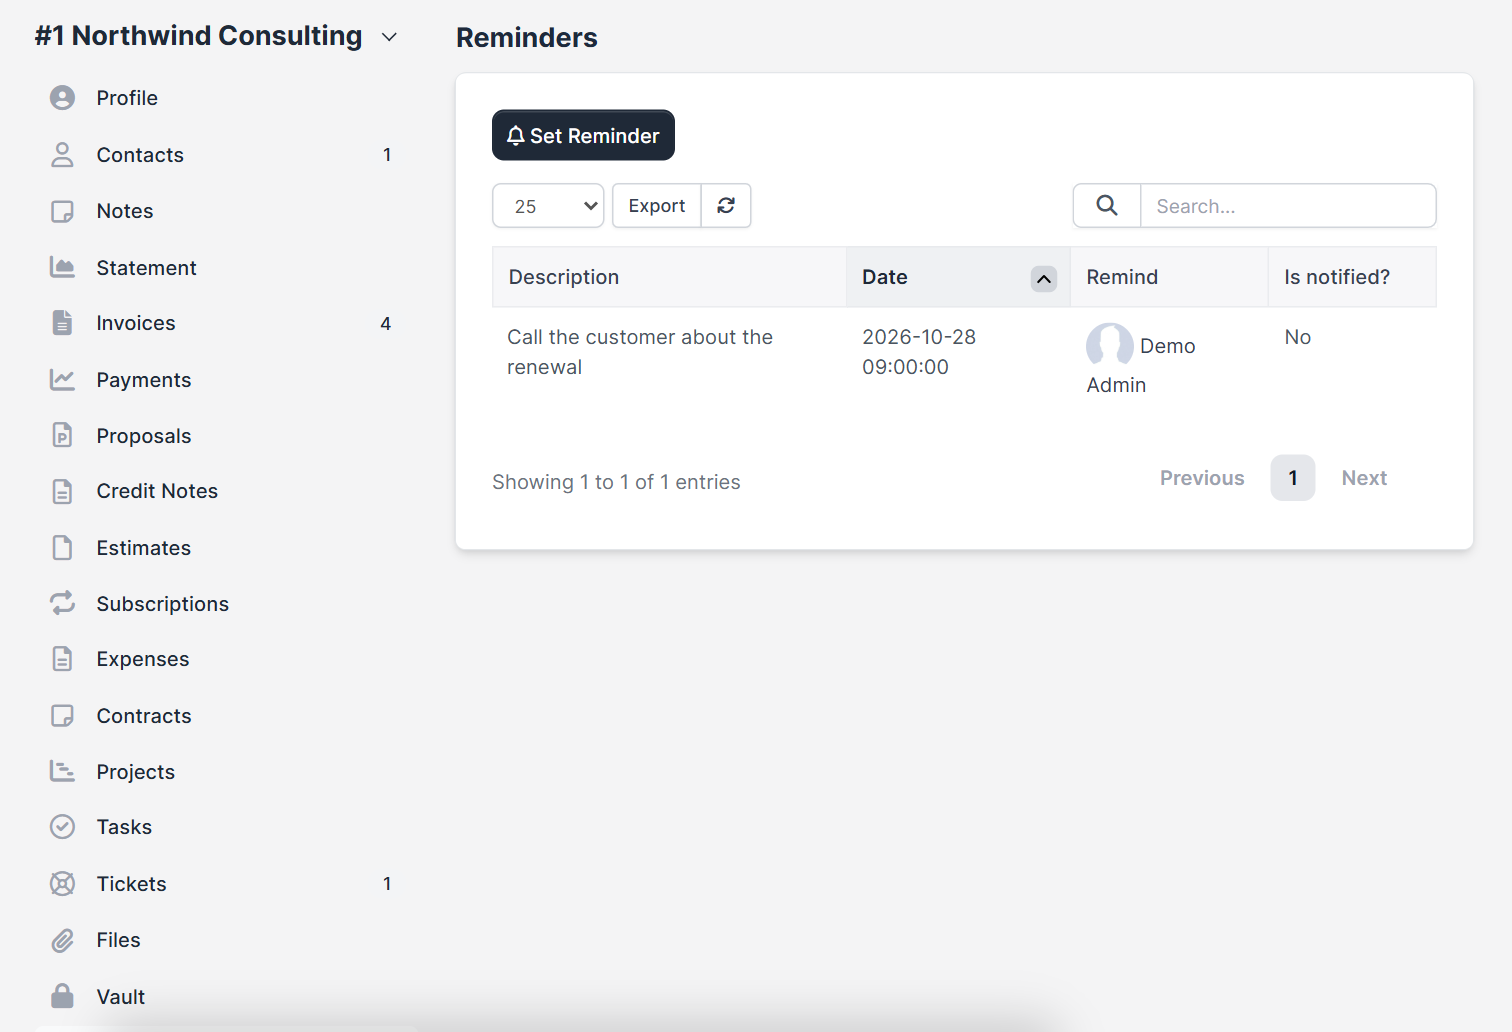Image resolution: width=1512 pixels, height=1032 pixels.
Task: Click the Contacts person icon
Action: [62, 154]
